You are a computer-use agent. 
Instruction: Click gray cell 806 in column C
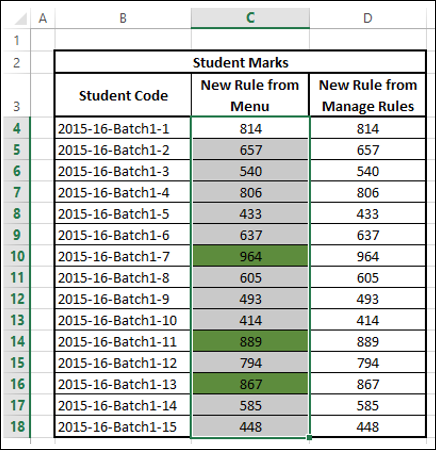(250, 192)
